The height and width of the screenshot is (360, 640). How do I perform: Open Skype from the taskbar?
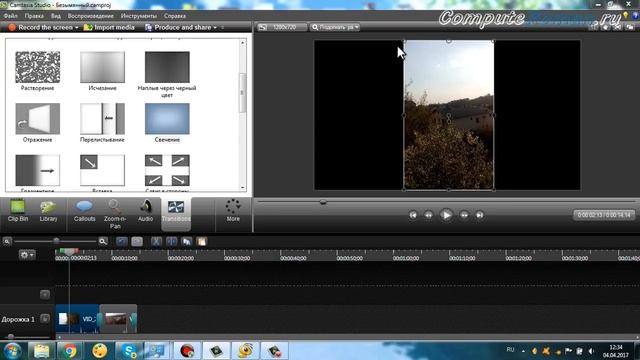tap(129, 351)
